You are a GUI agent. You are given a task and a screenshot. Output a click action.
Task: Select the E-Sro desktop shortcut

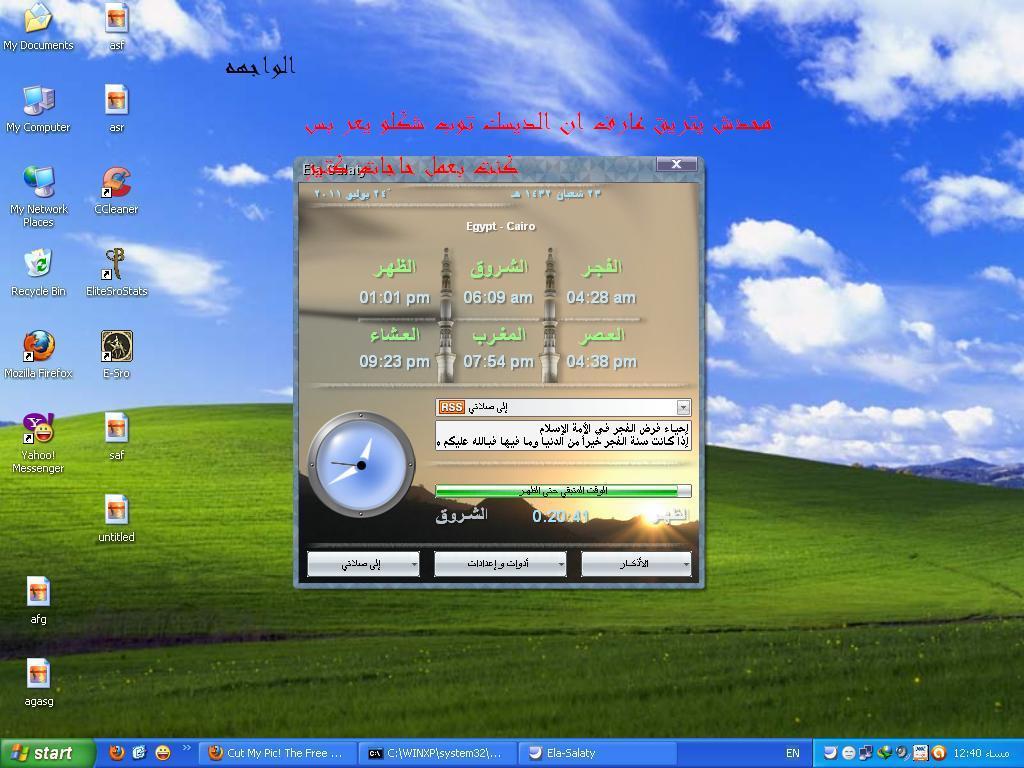(116, 355)
